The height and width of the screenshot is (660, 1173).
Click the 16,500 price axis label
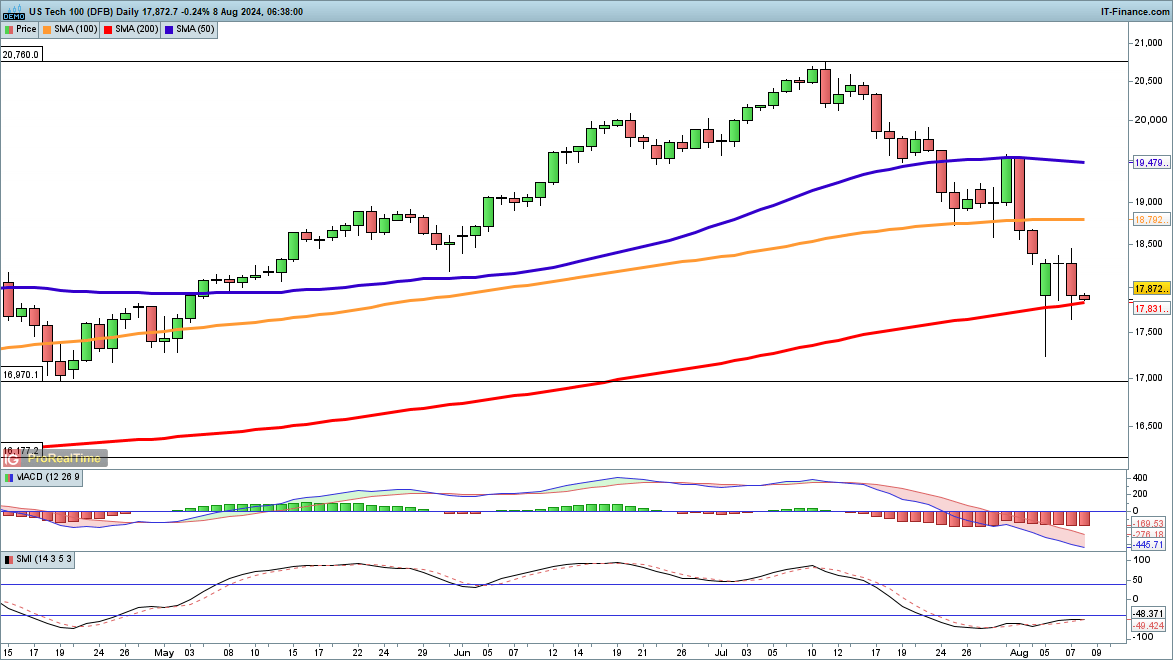point(1149,427)
